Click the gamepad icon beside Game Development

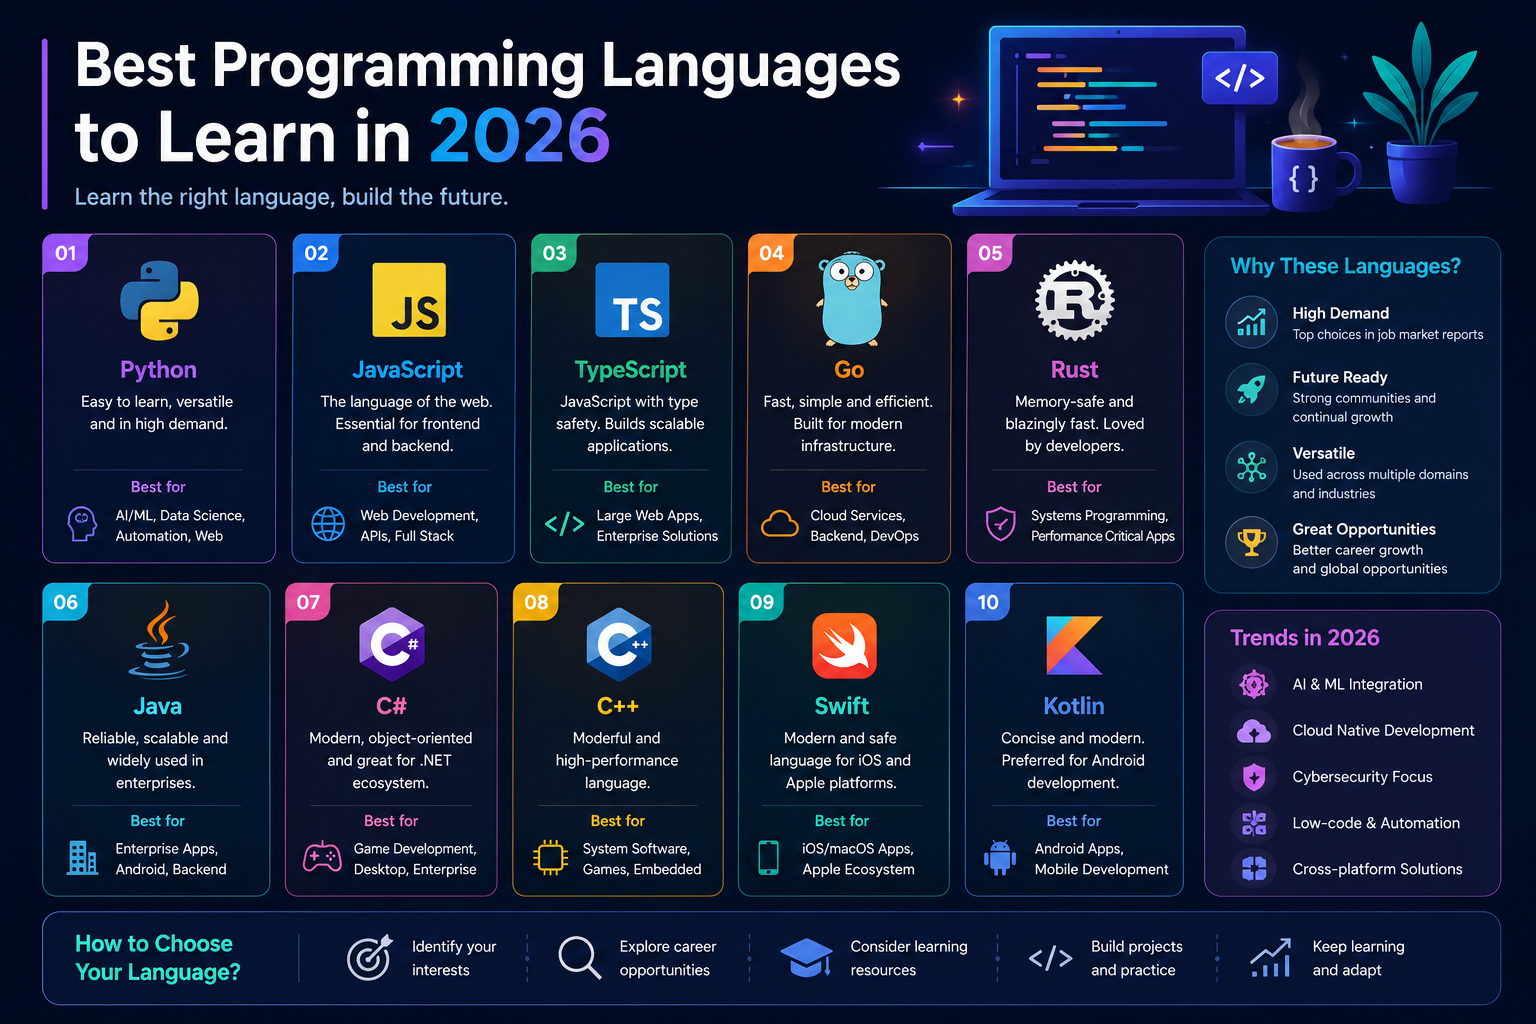(322, 858)
